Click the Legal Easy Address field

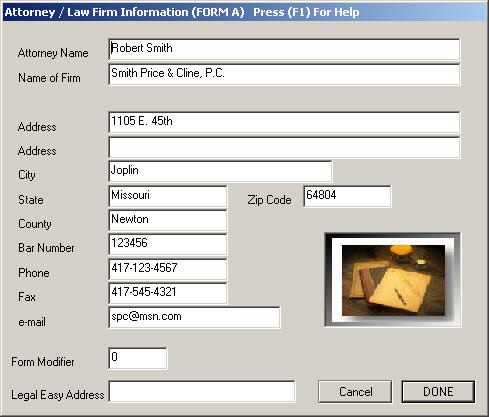click(x=202, y=391)
